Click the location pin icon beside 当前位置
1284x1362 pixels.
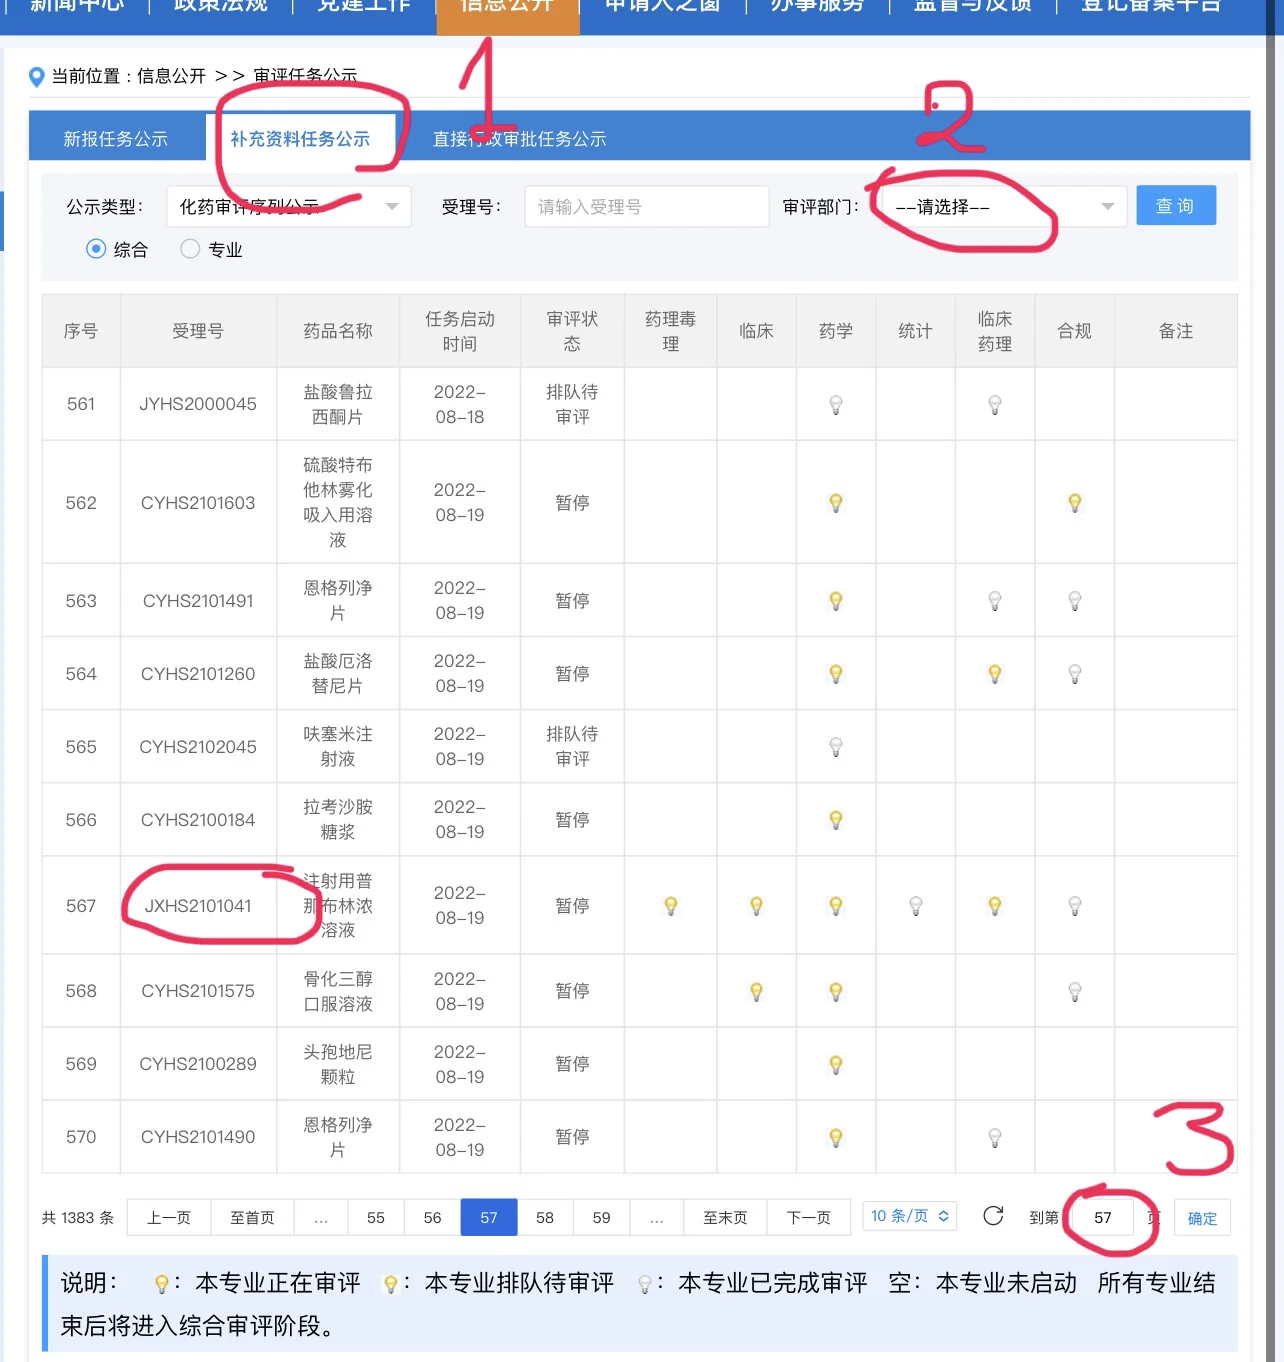click(x=37, y=76)
